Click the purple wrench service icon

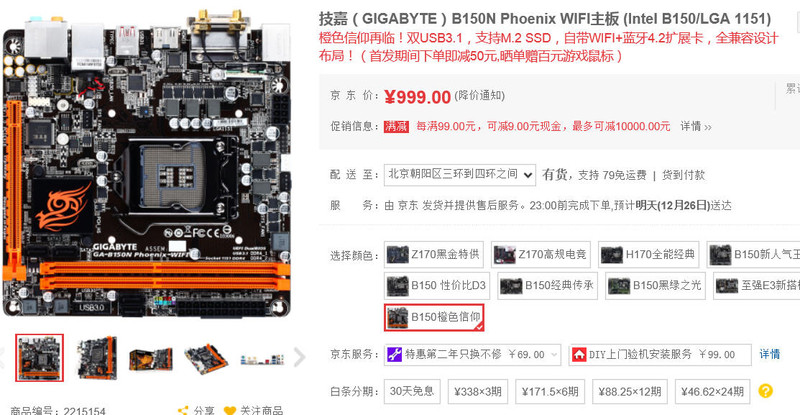[394, 354]
